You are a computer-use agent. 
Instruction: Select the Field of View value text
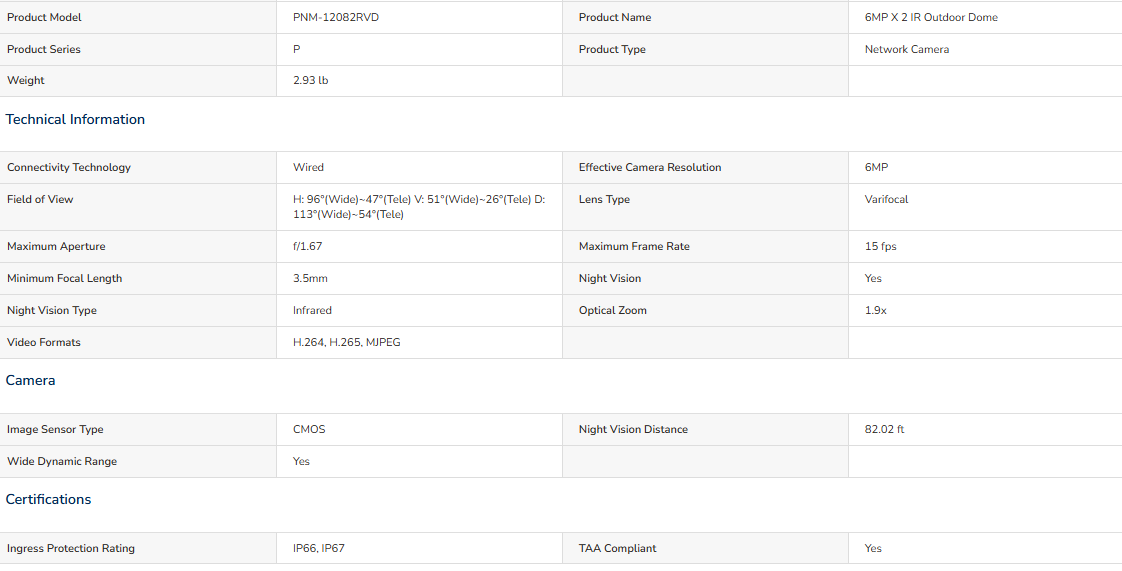[x=419, y=207]
